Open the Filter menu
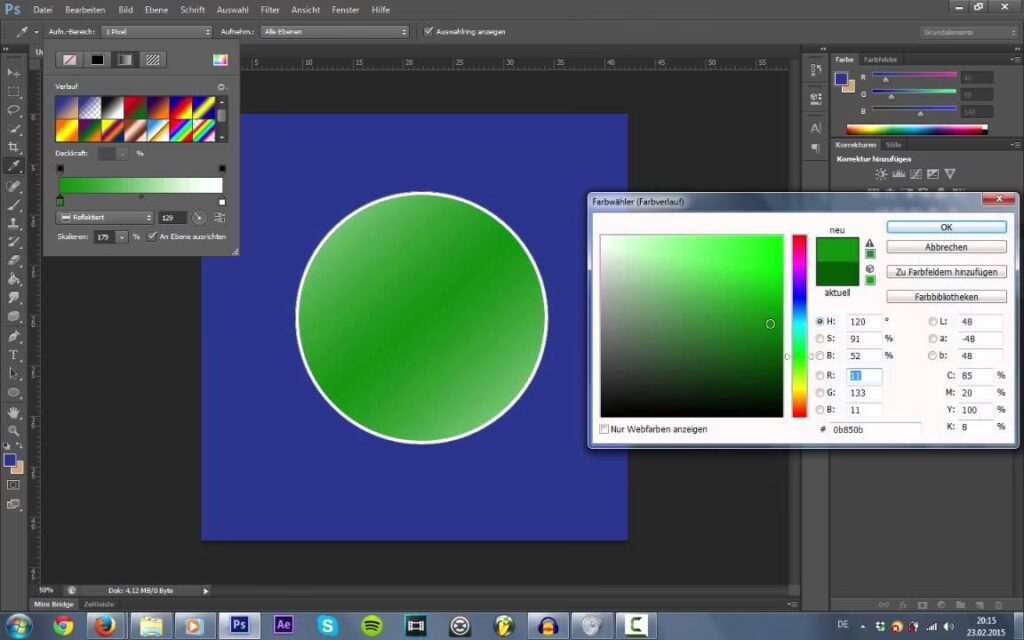This screenshot has height=640, width=1024. coord(270,9)
